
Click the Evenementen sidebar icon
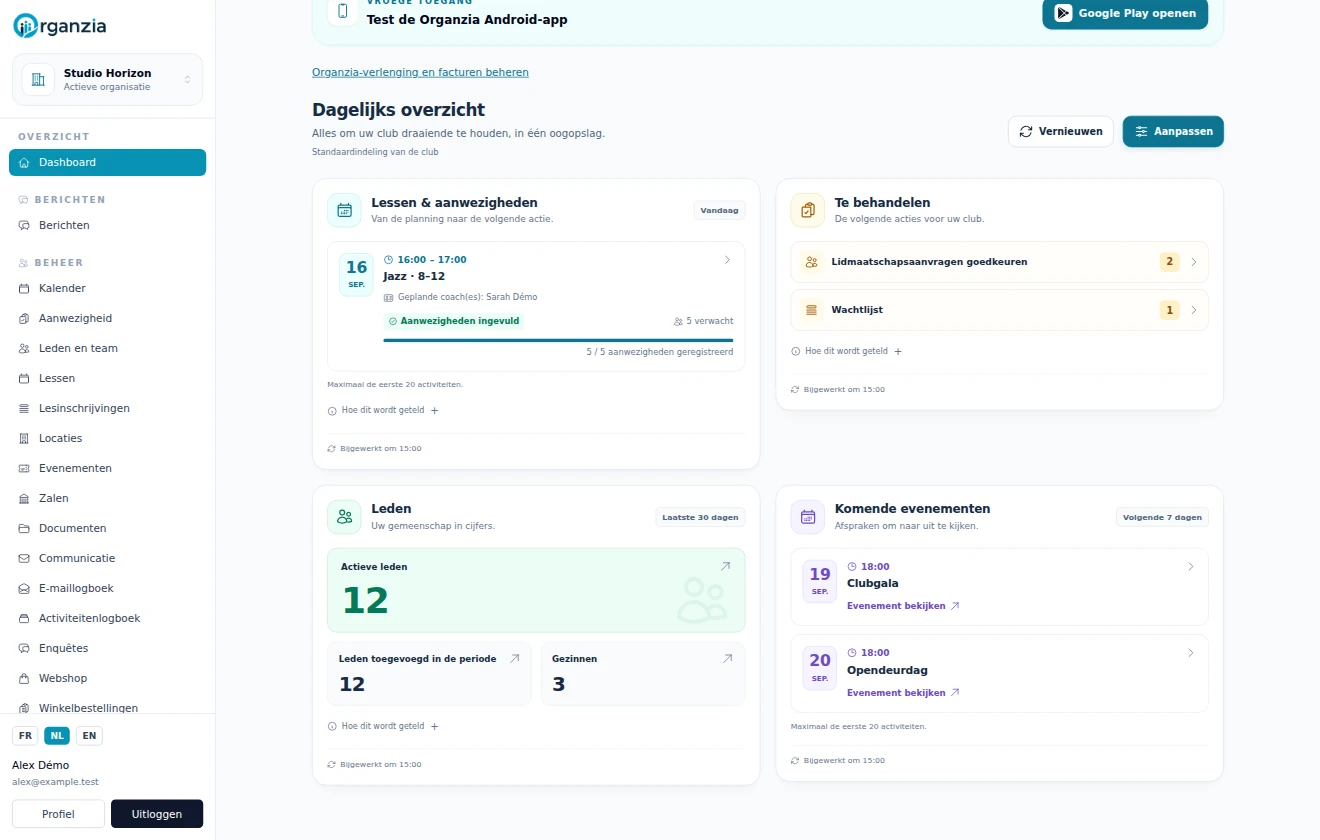click(x=25, y=469)
